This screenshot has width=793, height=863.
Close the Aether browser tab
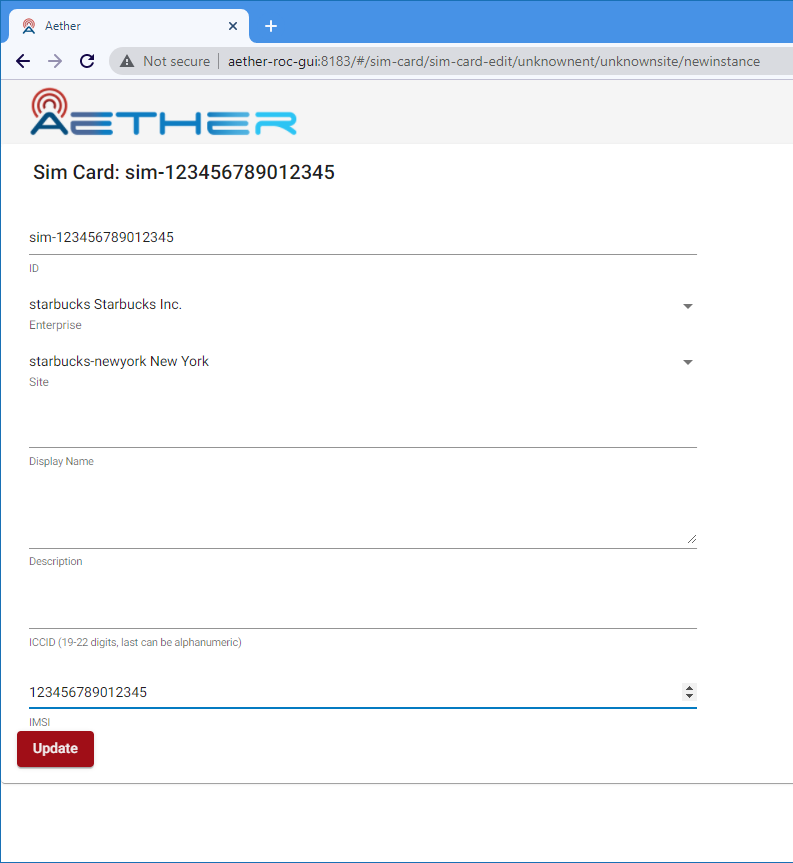(233, 26)
